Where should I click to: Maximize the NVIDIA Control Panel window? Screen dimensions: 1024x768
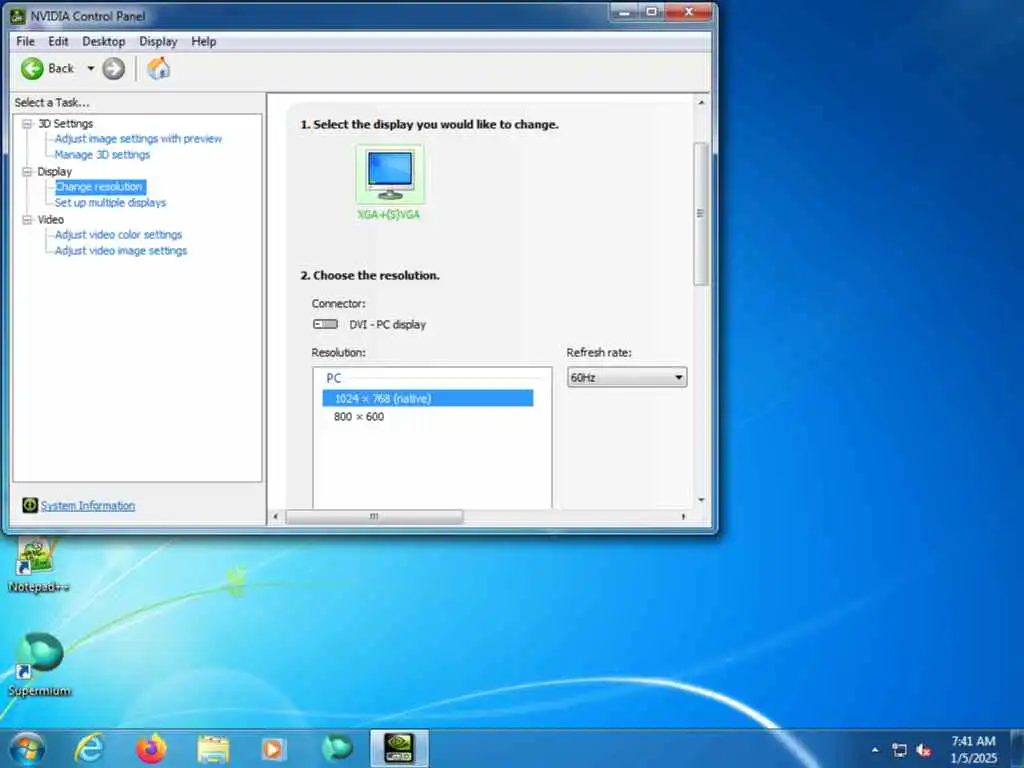652,12
